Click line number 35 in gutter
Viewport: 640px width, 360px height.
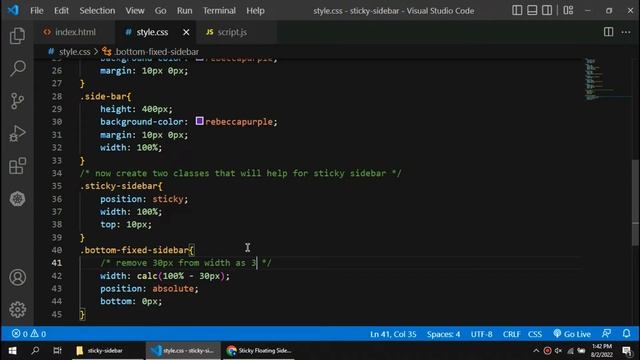pyautogui.click(x=57, y=186)
